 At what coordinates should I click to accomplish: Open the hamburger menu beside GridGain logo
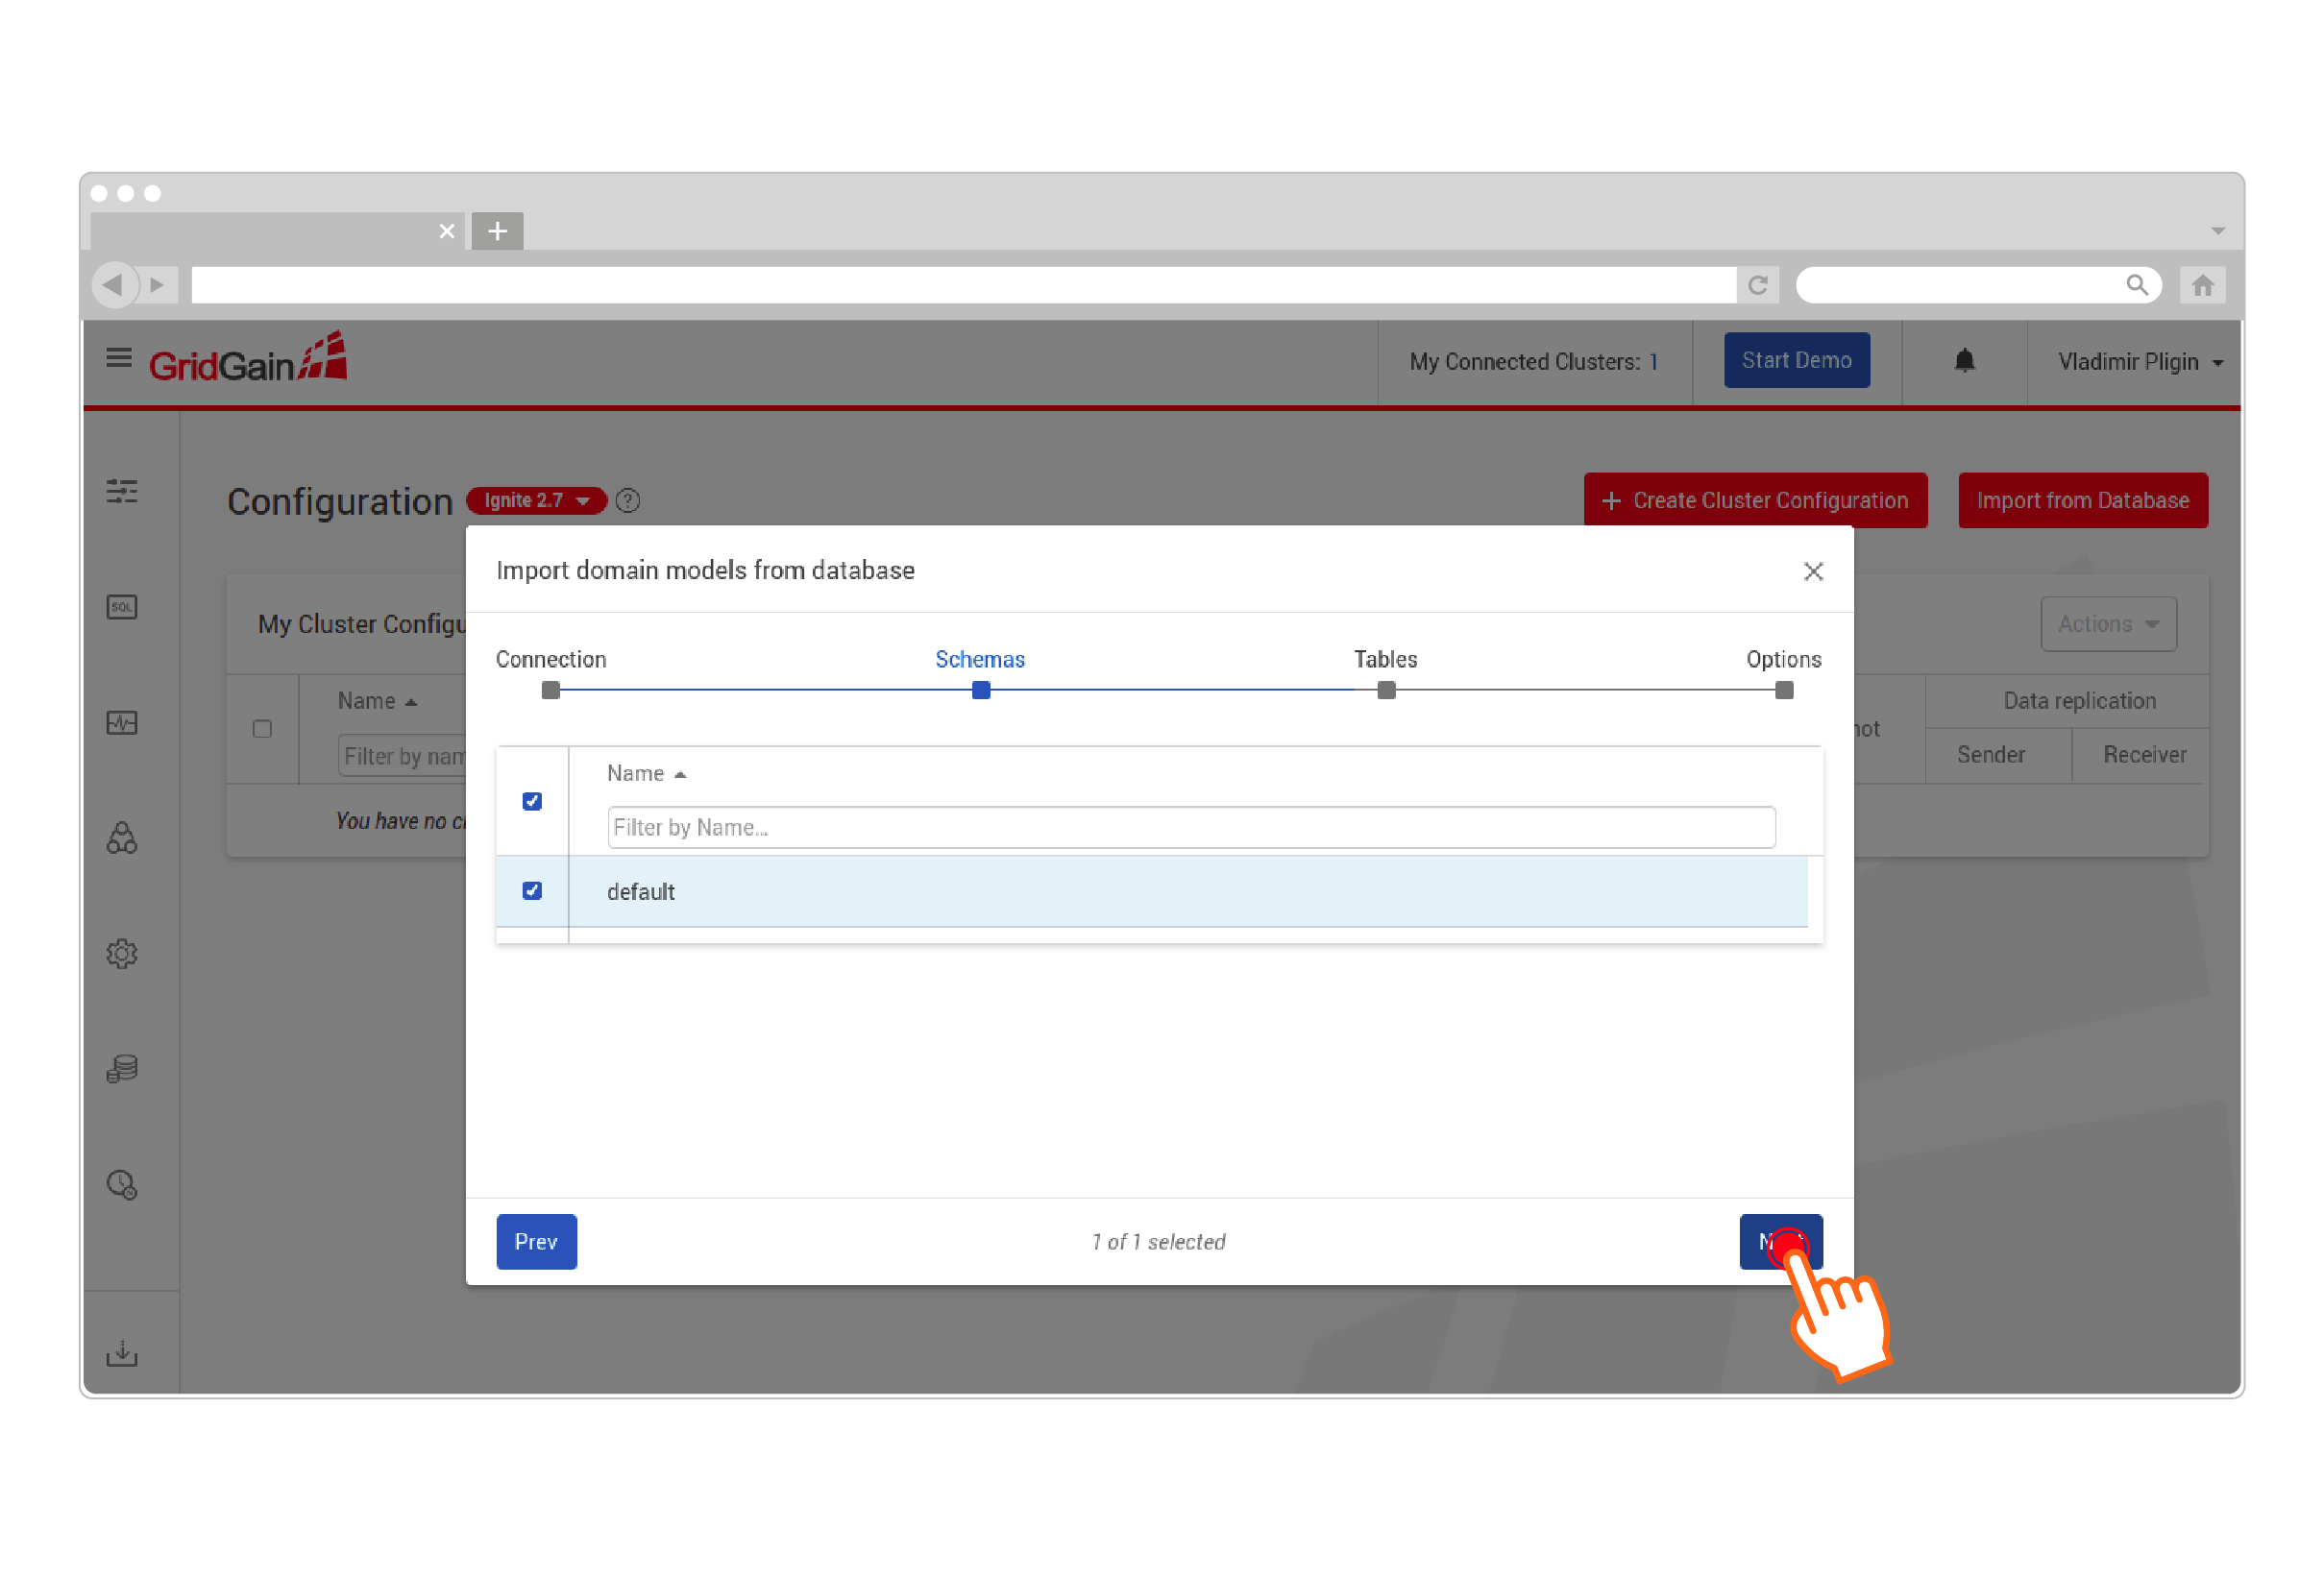(x=119, y=358)
